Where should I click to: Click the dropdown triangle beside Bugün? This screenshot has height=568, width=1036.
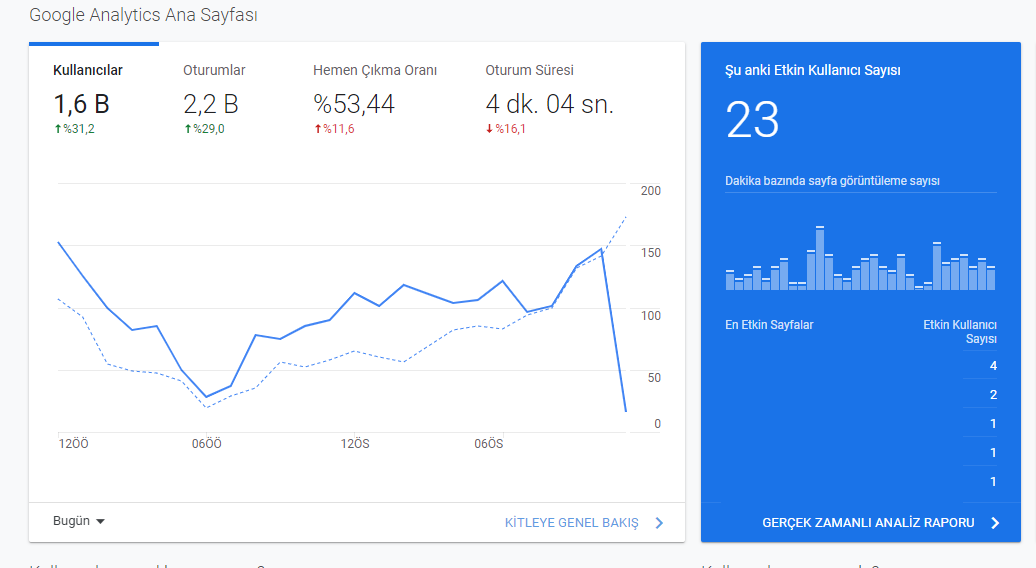(100, 522)
